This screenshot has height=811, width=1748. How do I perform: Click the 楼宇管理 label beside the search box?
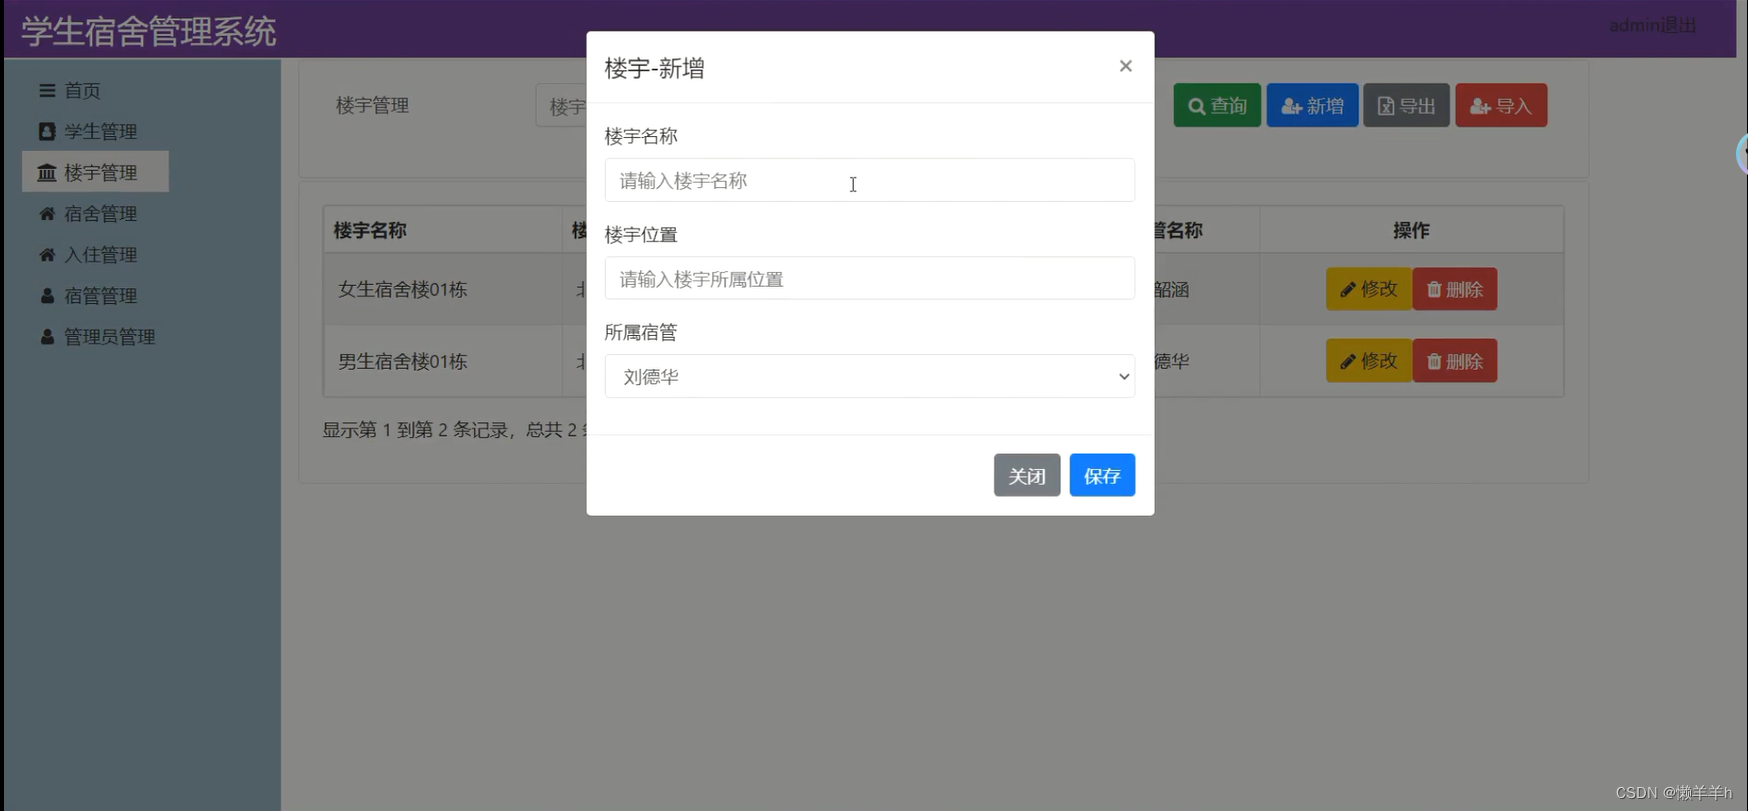(372, 105)
